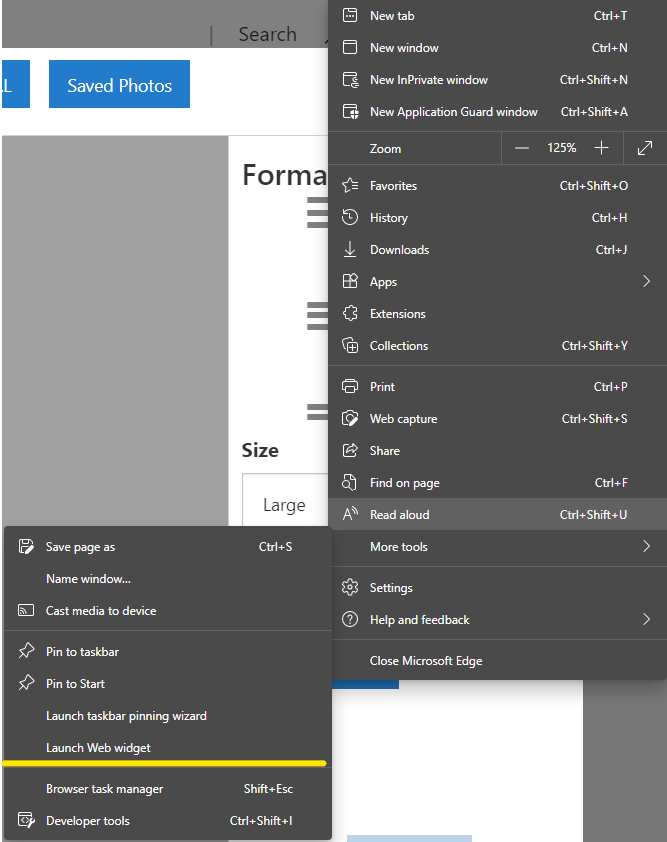The width and height of the screenshot is (667, 842).
Task: Choose Browser task manager
Action: (x=104, y=789)
